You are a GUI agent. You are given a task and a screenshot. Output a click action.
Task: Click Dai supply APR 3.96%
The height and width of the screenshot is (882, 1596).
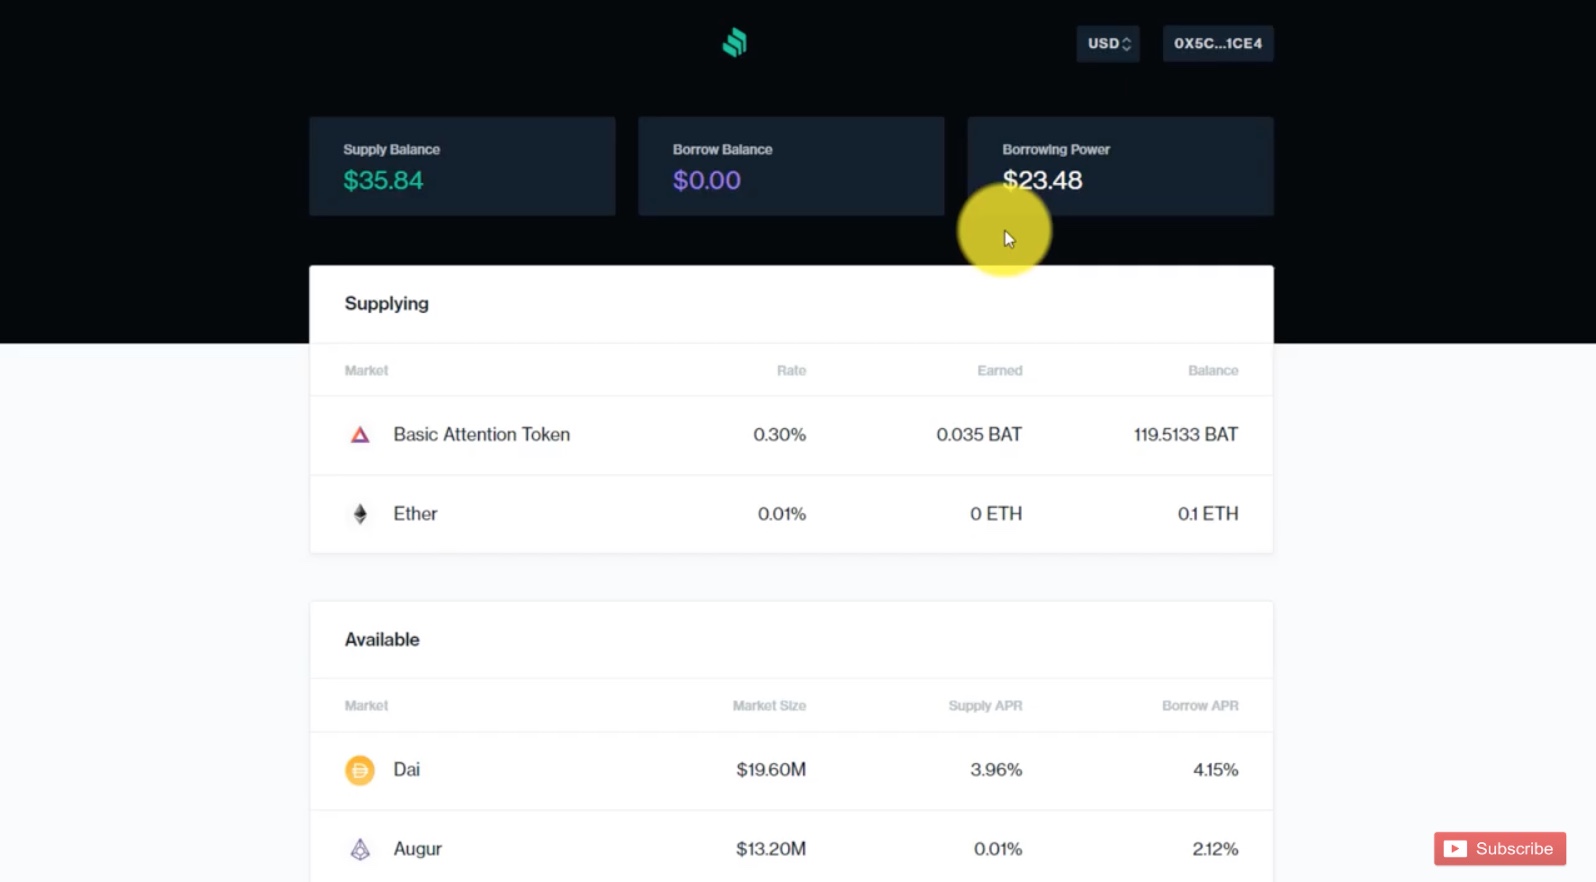point(996,770)
